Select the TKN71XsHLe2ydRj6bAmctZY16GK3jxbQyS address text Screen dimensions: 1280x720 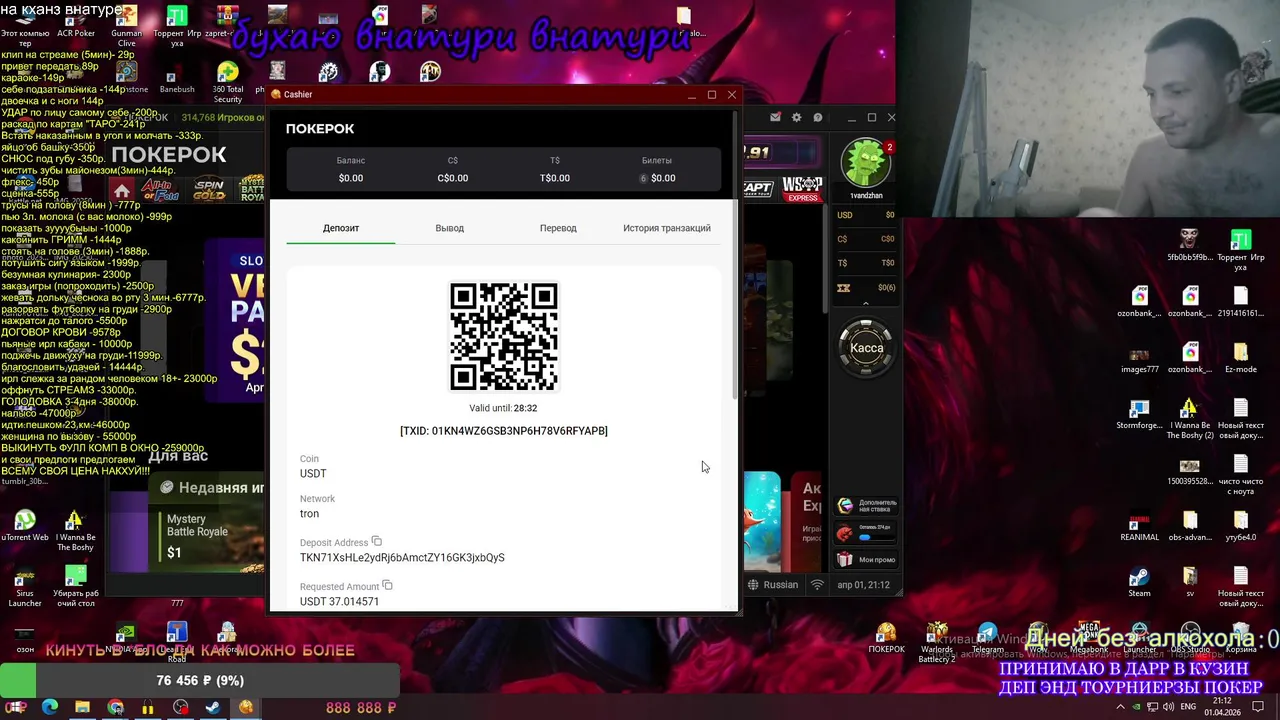402,558
